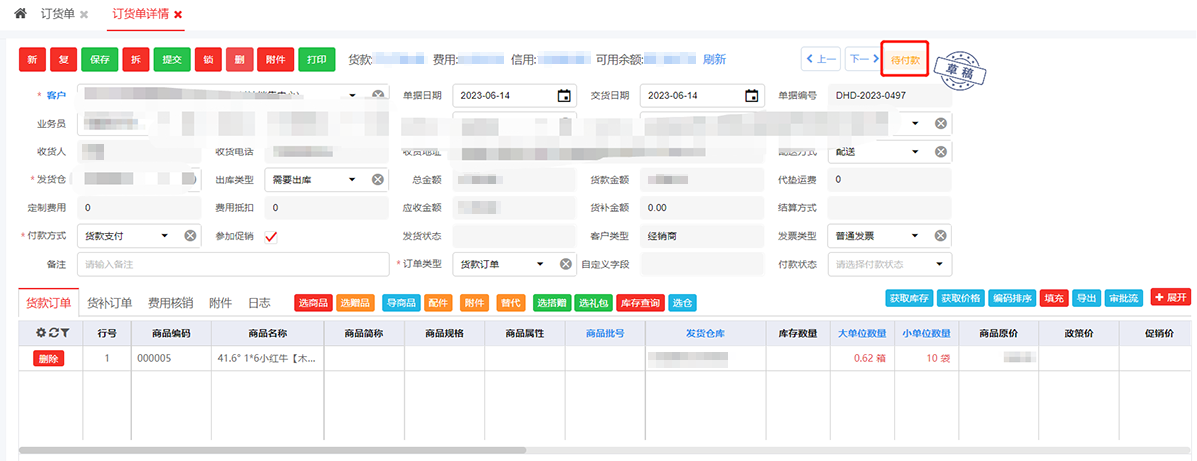Close the 订货单详情 tab
Viewport: 1197px width, 461px height.
click(178, 15)
